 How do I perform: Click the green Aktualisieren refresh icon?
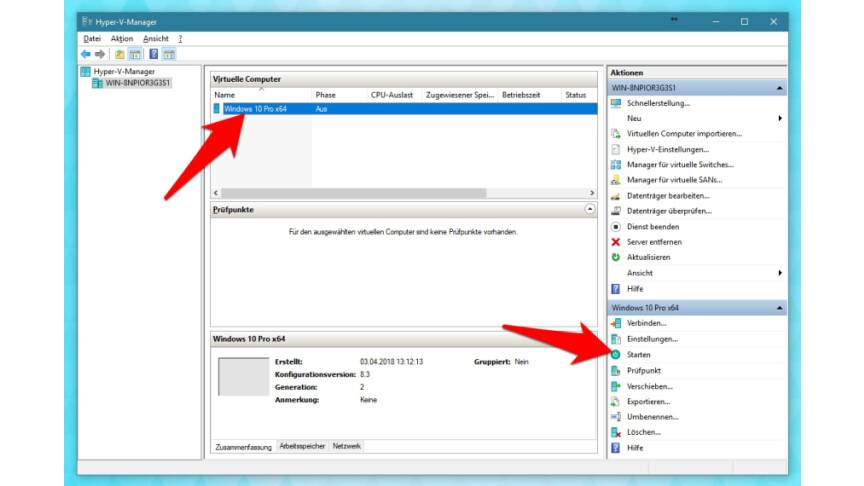click(x=616, y=257)
